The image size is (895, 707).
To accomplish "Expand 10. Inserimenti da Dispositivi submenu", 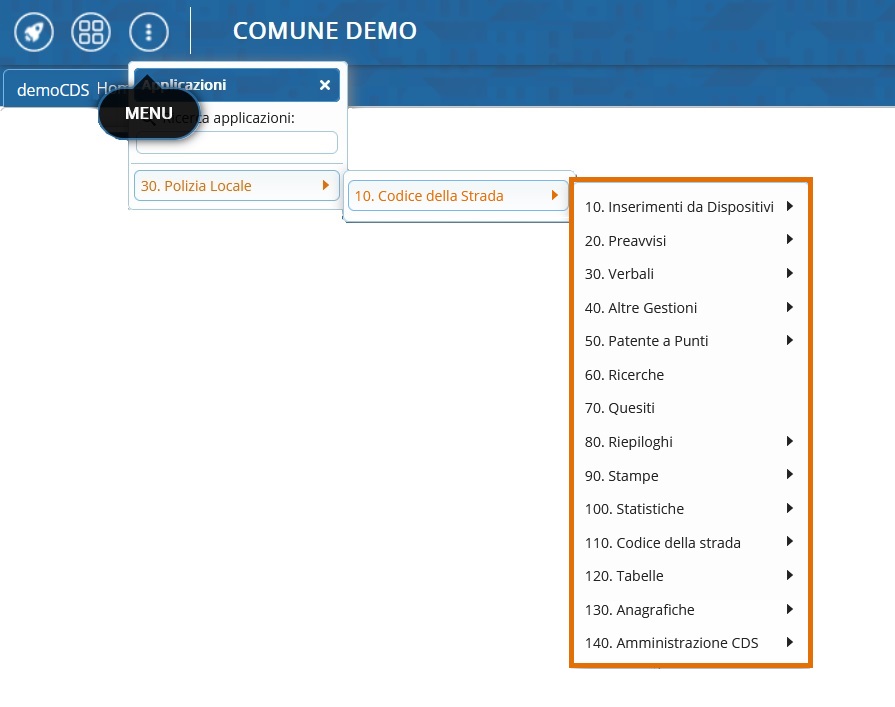I will (x=680, y=207).
